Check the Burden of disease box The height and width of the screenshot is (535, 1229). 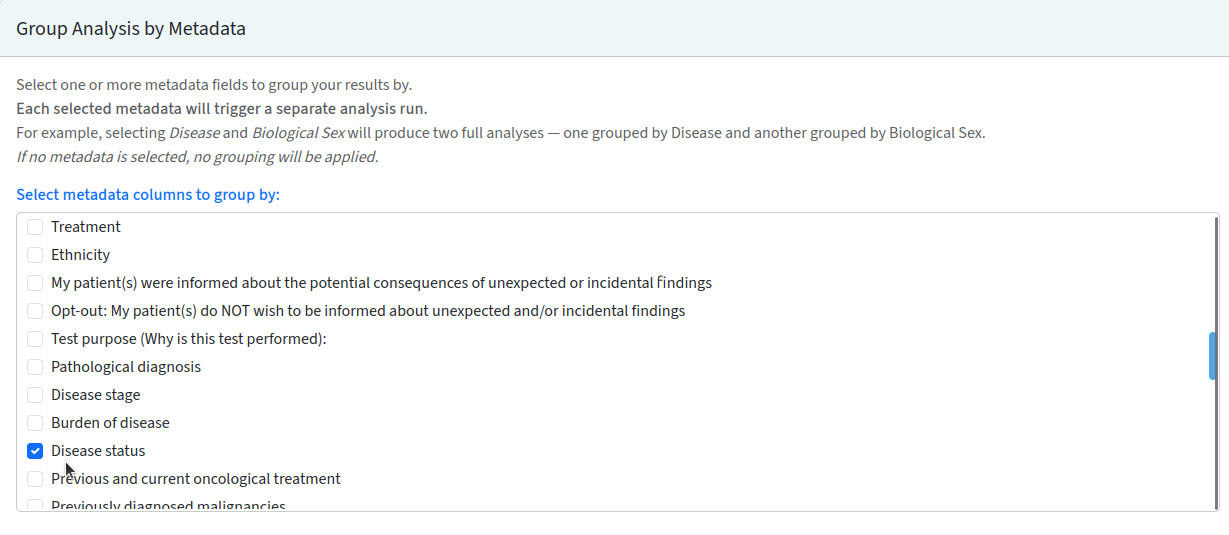35,423
